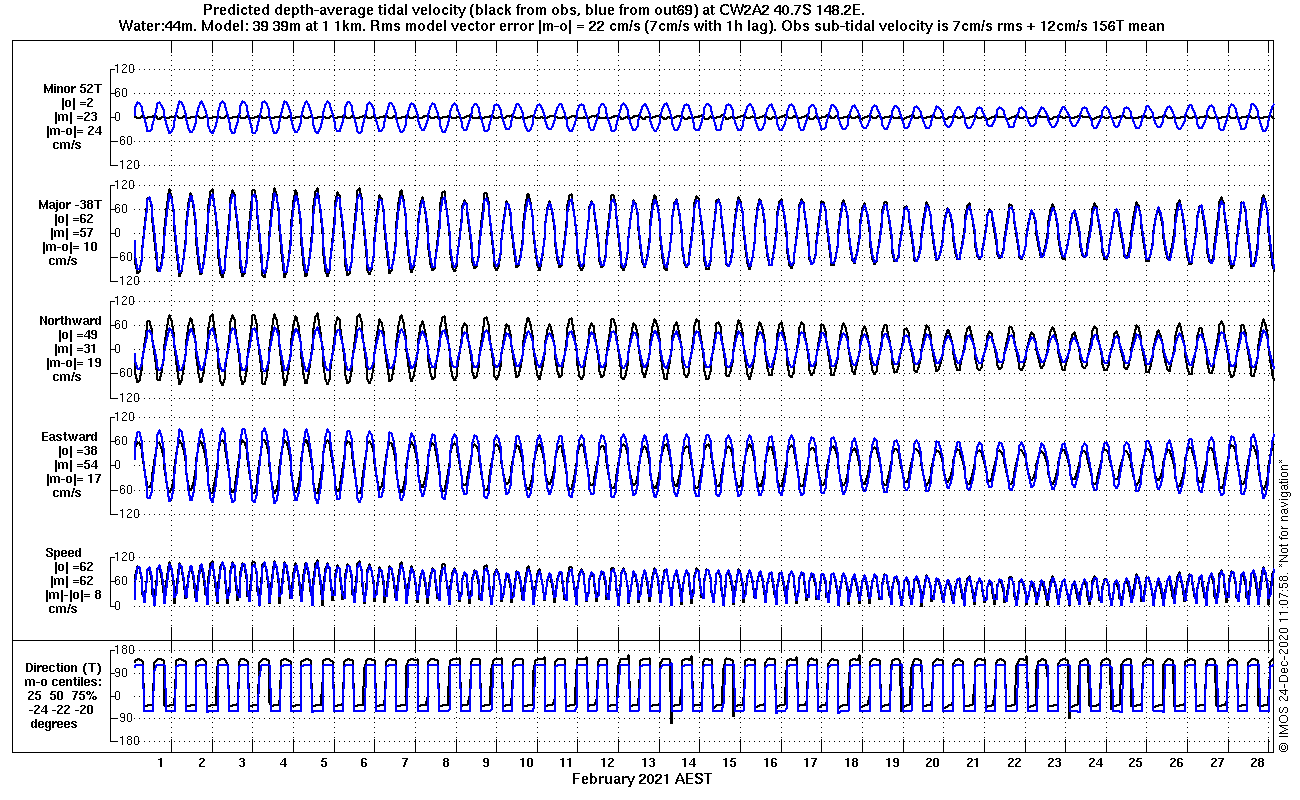Click the '120' top tick of the Minor panel
Viewport: 1300px width, 800px height.
click(x=126, y=69)
